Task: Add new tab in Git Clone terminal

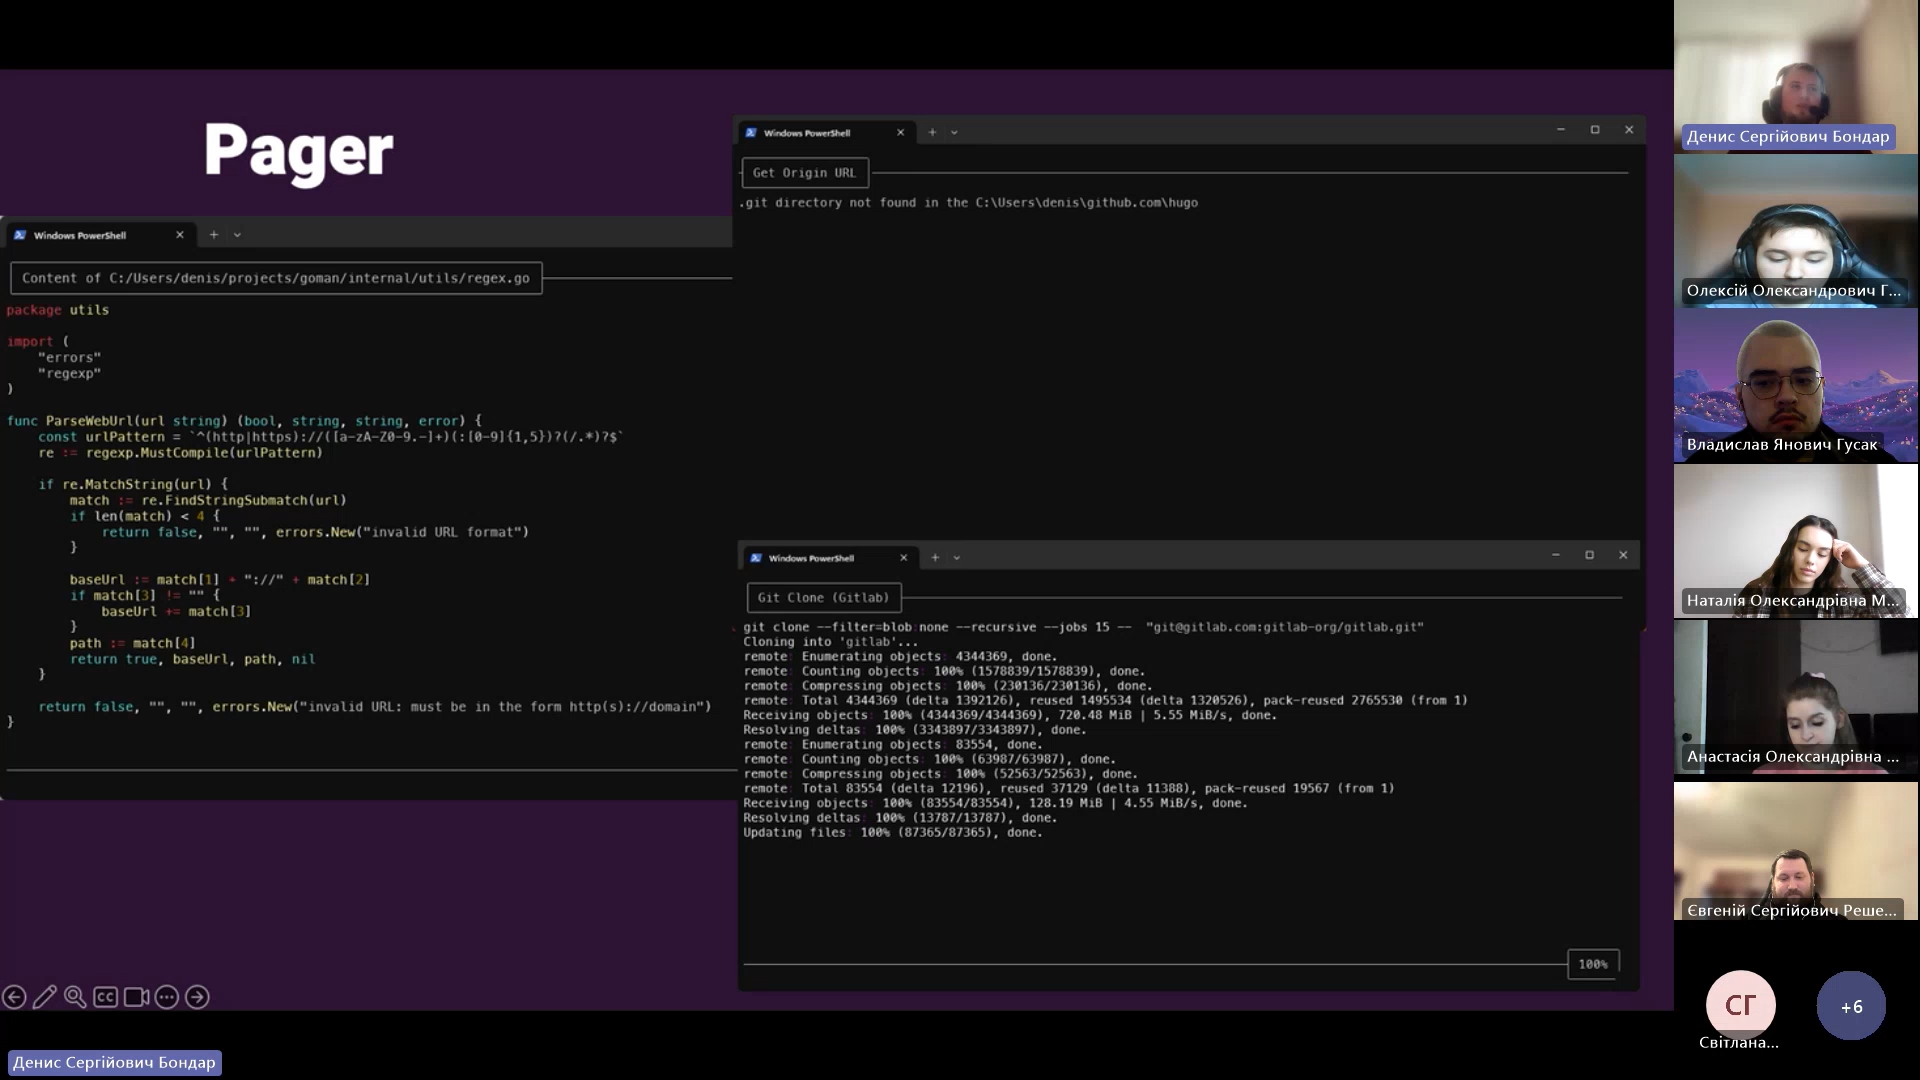Action: tap(935, 558)
